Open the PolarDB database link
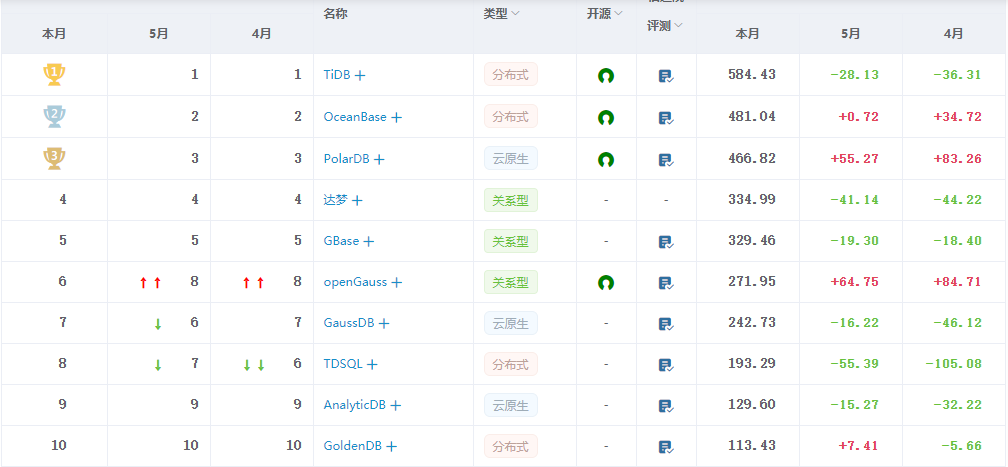 pyautogui.click(x=346, y=159)
